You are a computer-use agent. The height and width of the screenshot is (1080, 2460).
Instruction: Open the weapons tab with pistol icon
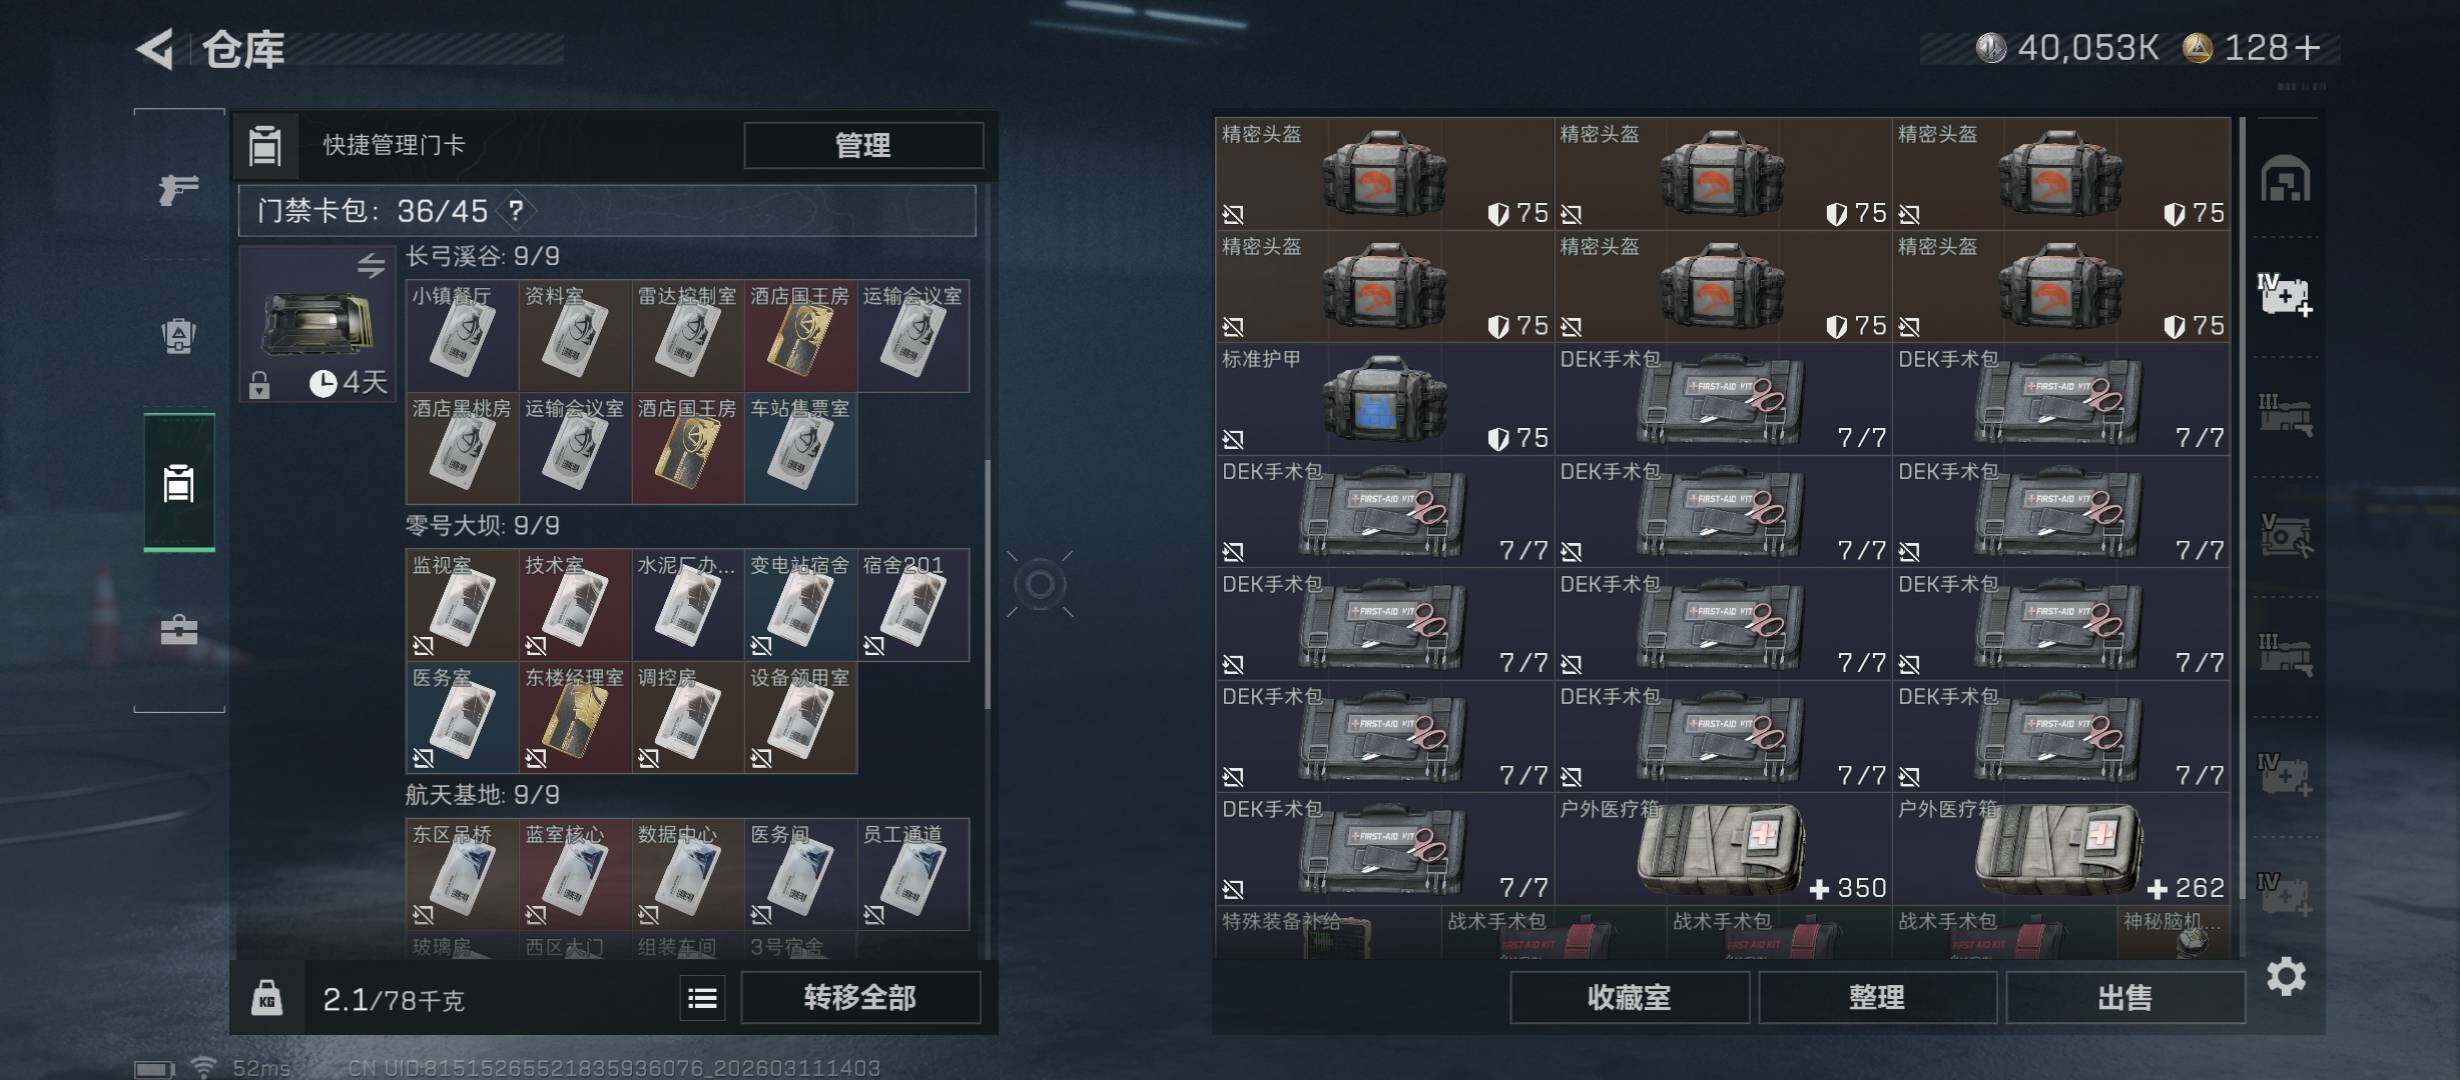point(179,187)
